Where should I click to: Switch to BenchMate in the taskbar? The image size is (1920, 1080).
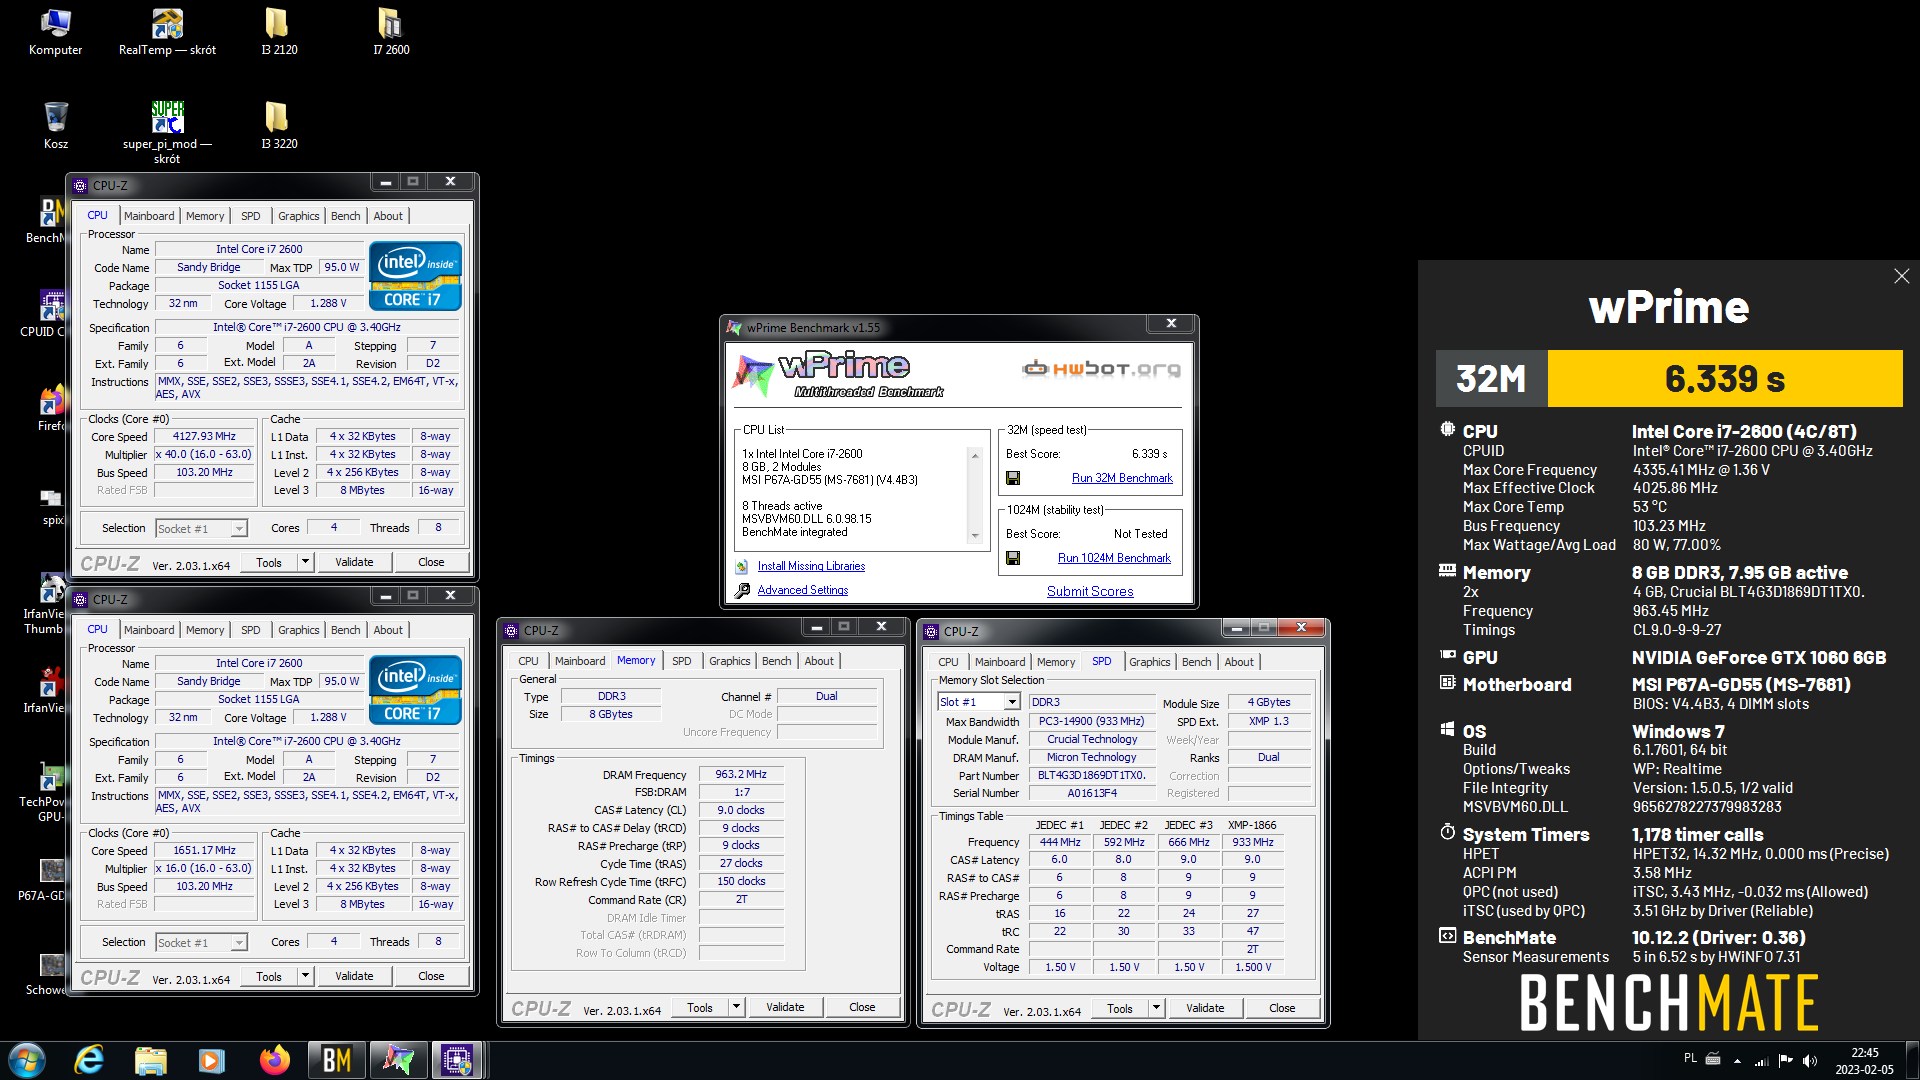point(336,1060)
